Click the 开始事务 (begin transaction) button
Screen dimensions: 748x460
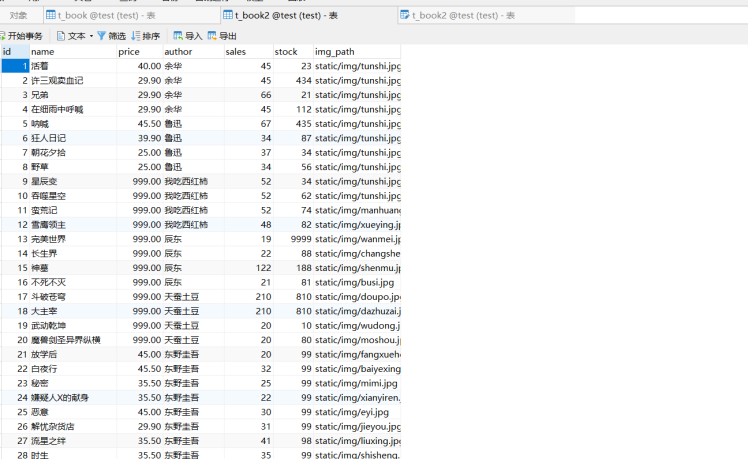click(21, 36)
